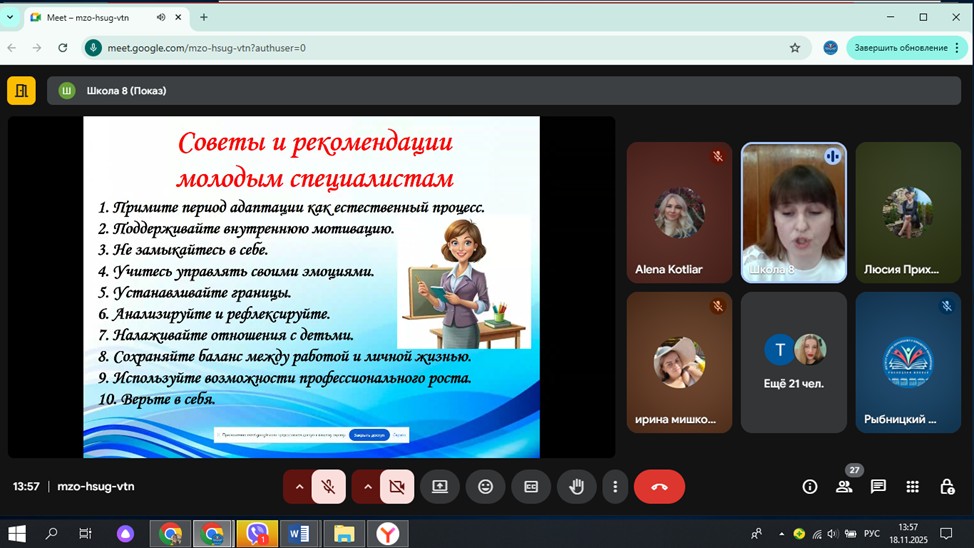Image resolution: width=974 pixels, height=548 pixels.
Task: Toggle the microphone mute button
Action: (328, 487)
